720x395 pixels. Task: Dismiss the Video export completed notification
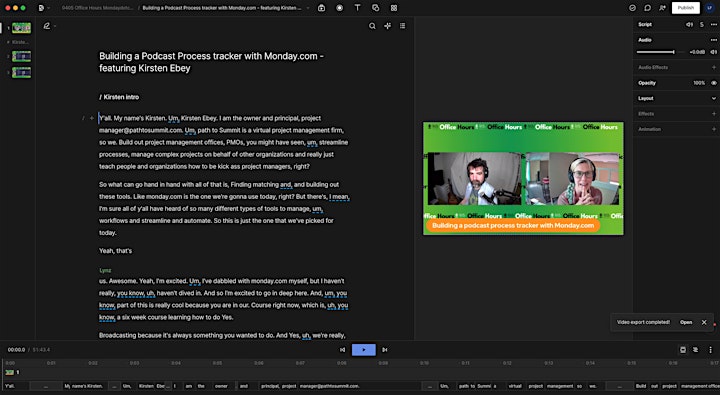click(x=704, y=322)
